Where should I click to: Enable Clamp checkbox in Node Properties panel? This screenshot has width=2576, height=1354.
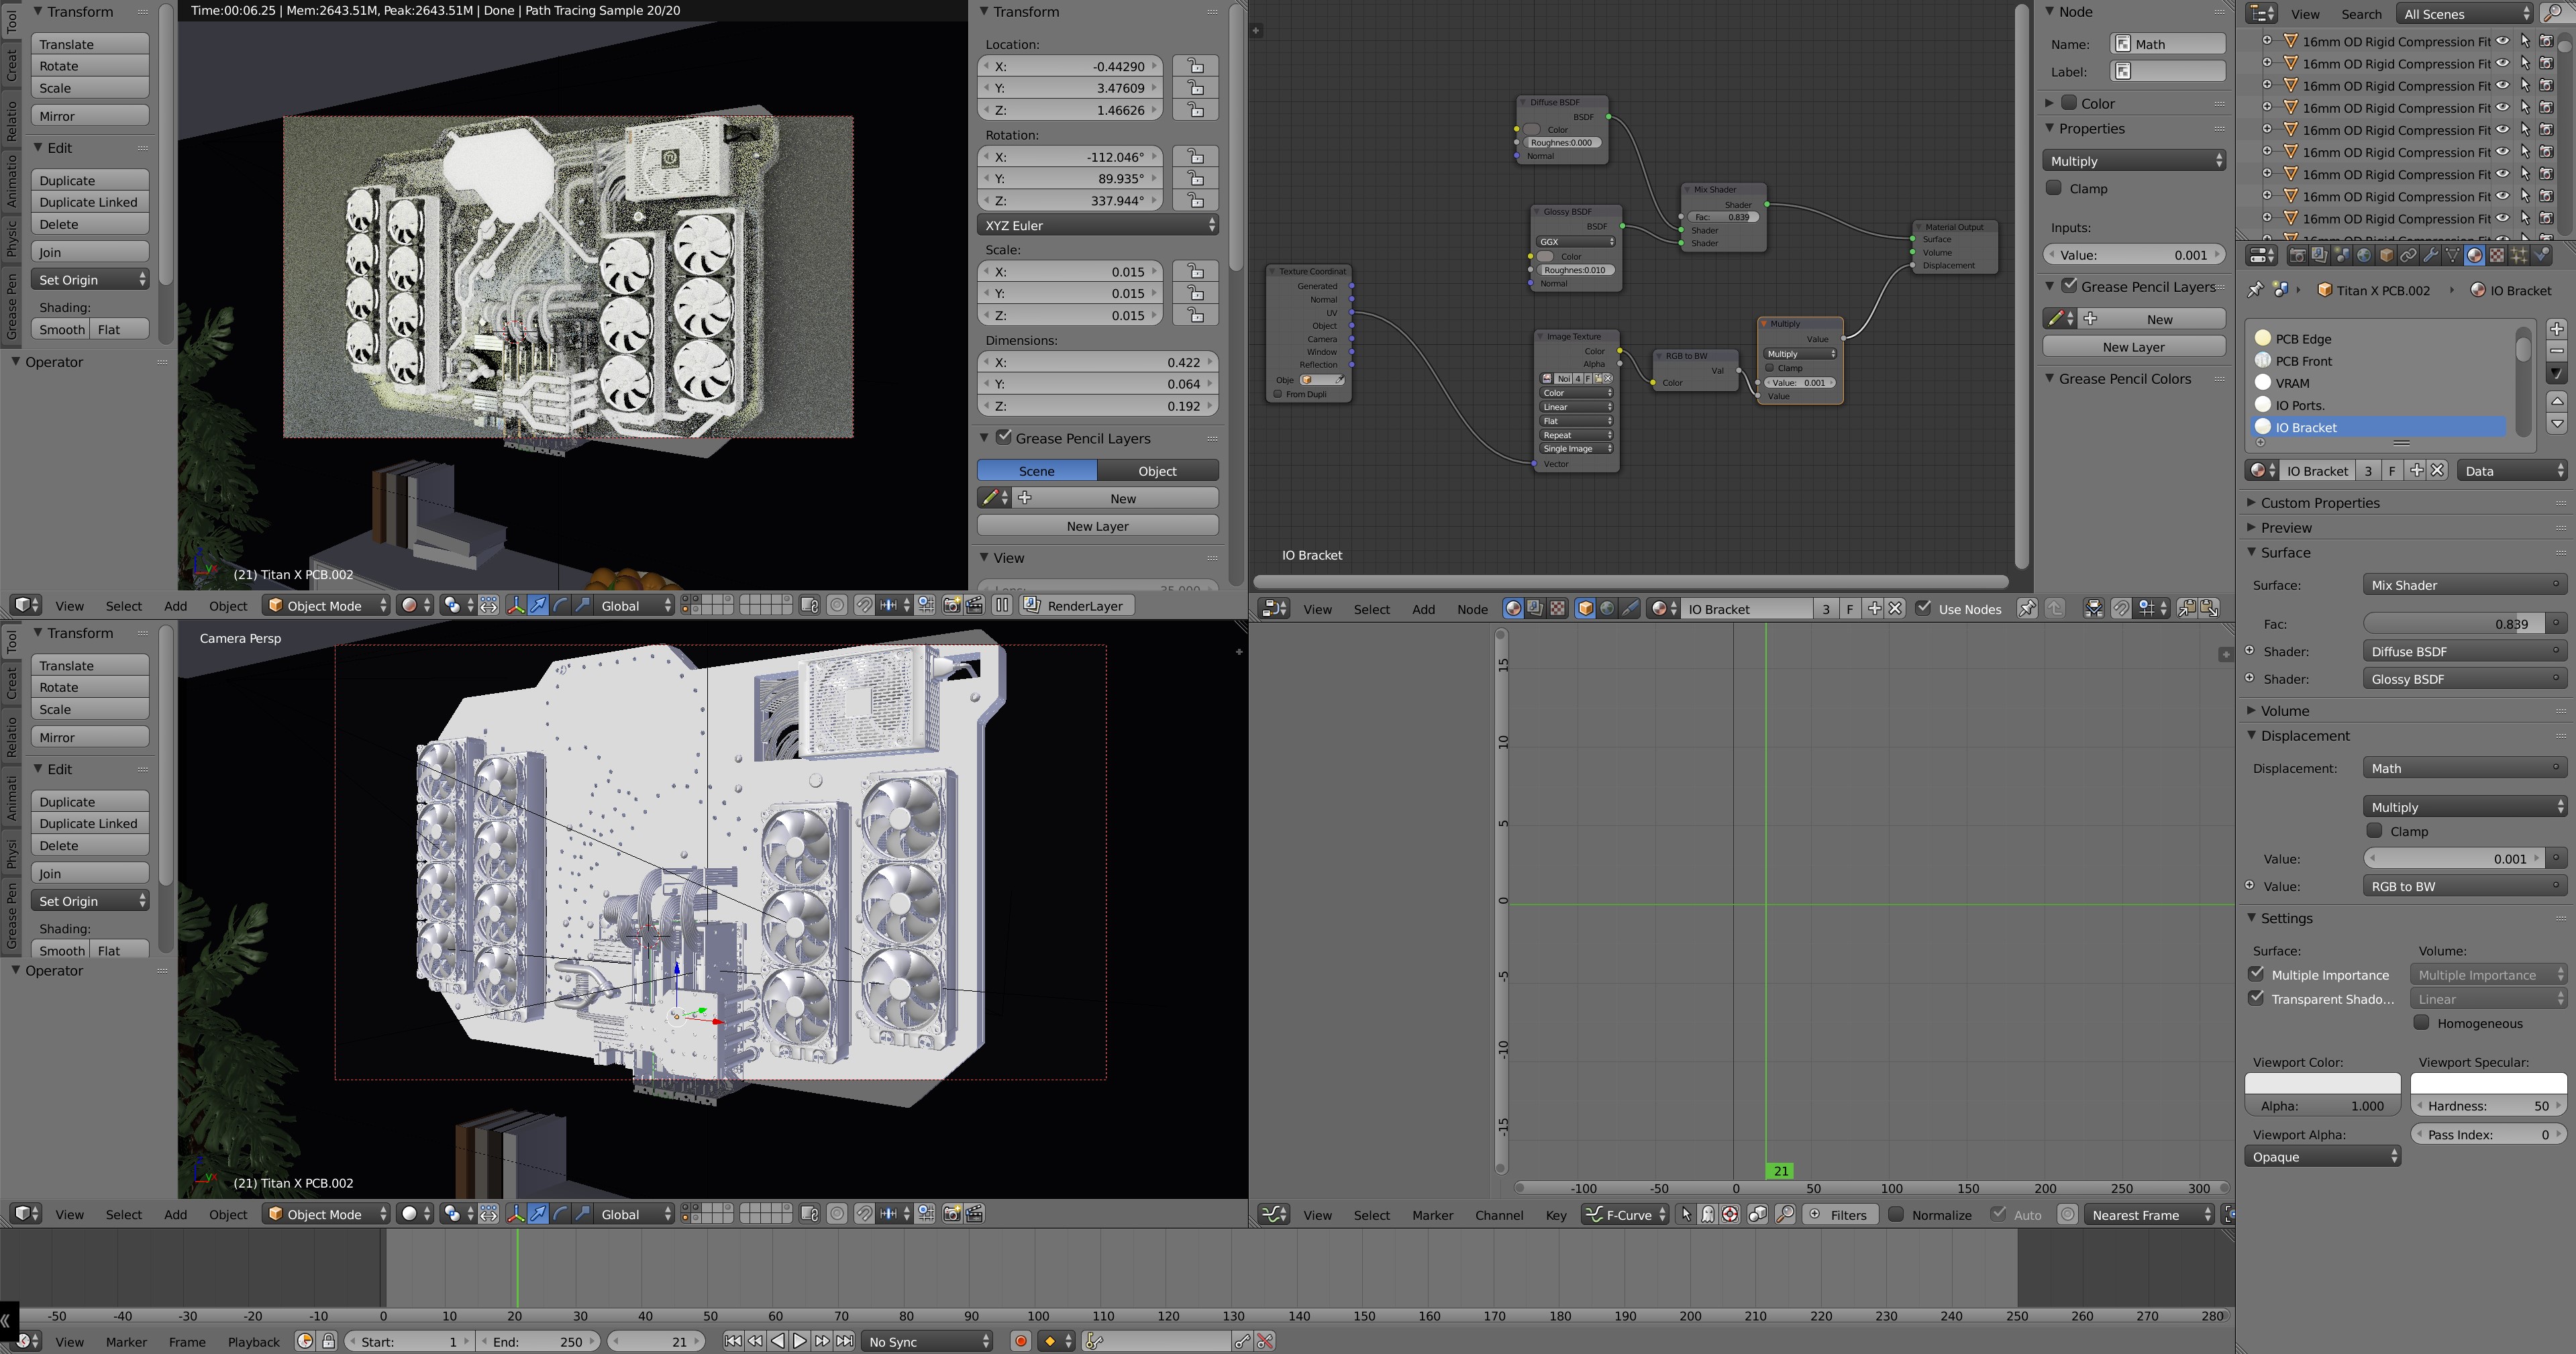[2054, 188]
